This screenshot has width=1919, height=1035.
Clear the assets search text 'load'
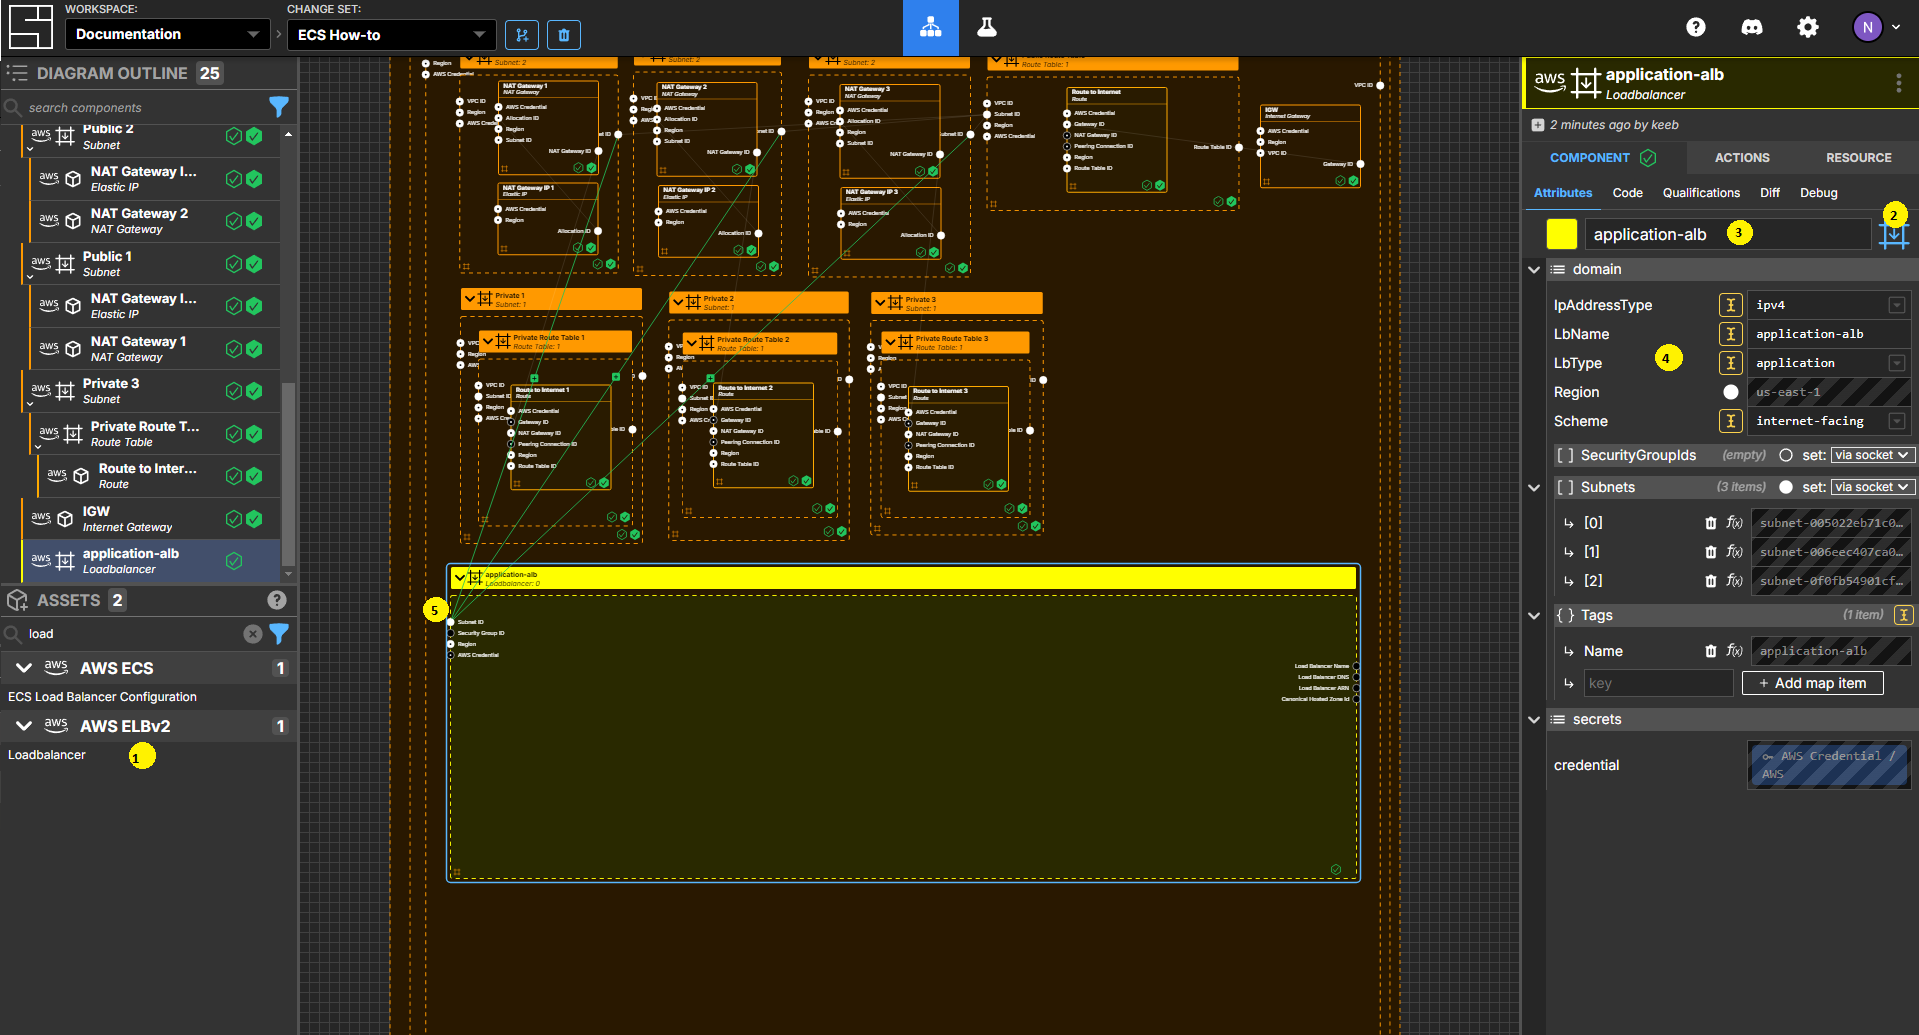(253, 634)
